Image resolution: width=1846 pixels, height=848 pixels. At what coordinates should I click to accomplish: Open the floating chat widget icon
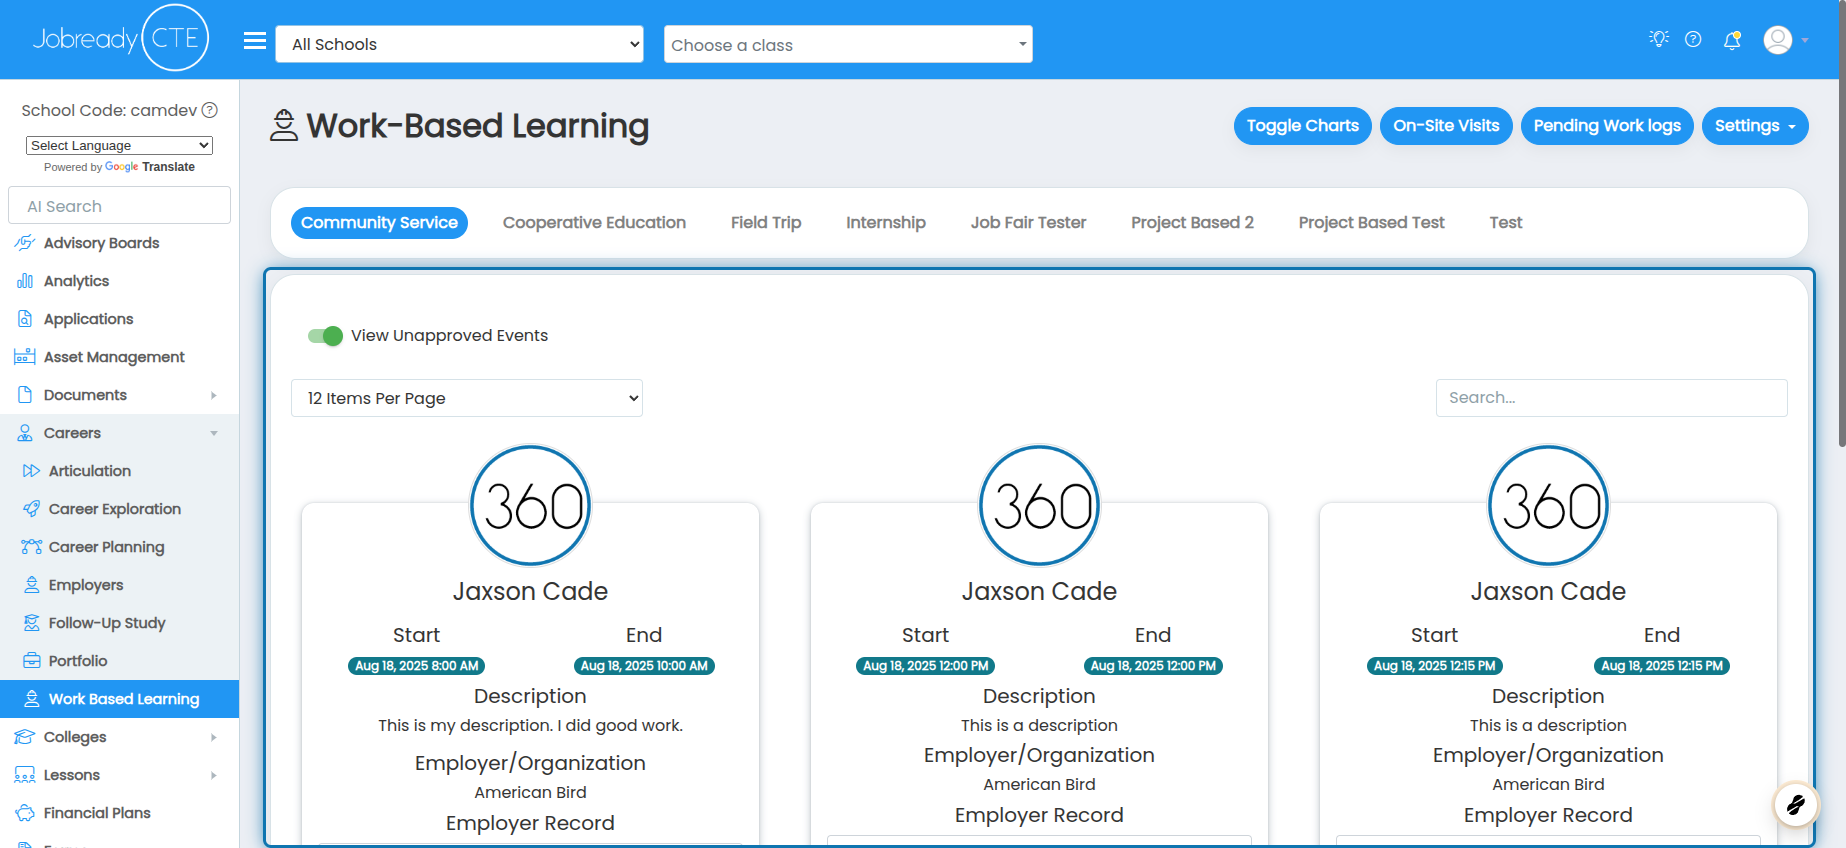tap(1796, 804)
